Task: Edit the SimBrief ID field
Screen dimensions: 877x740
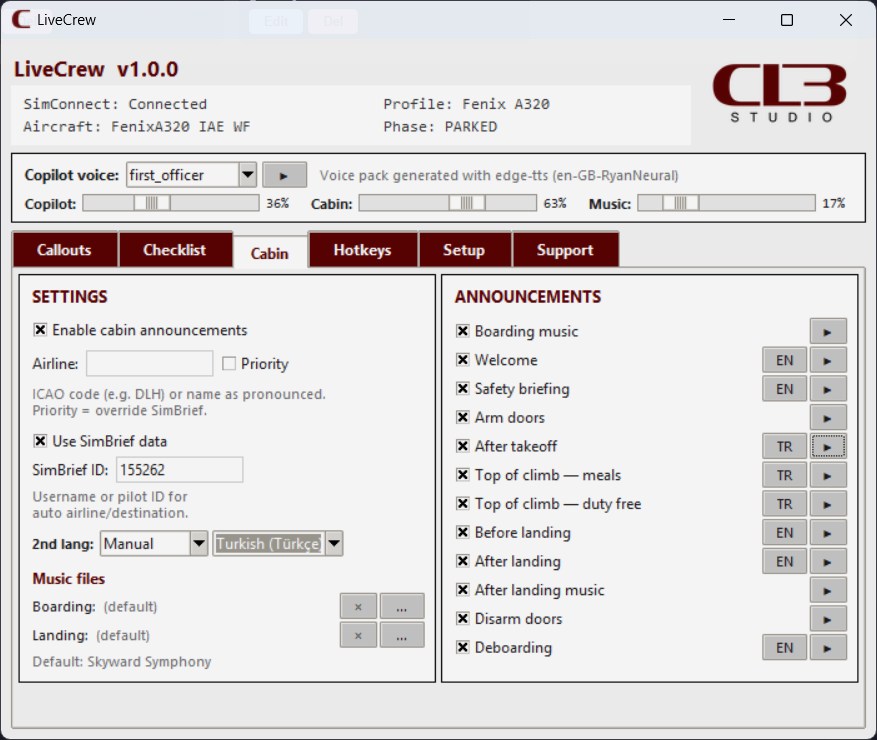Action: [x=180, y=468]
